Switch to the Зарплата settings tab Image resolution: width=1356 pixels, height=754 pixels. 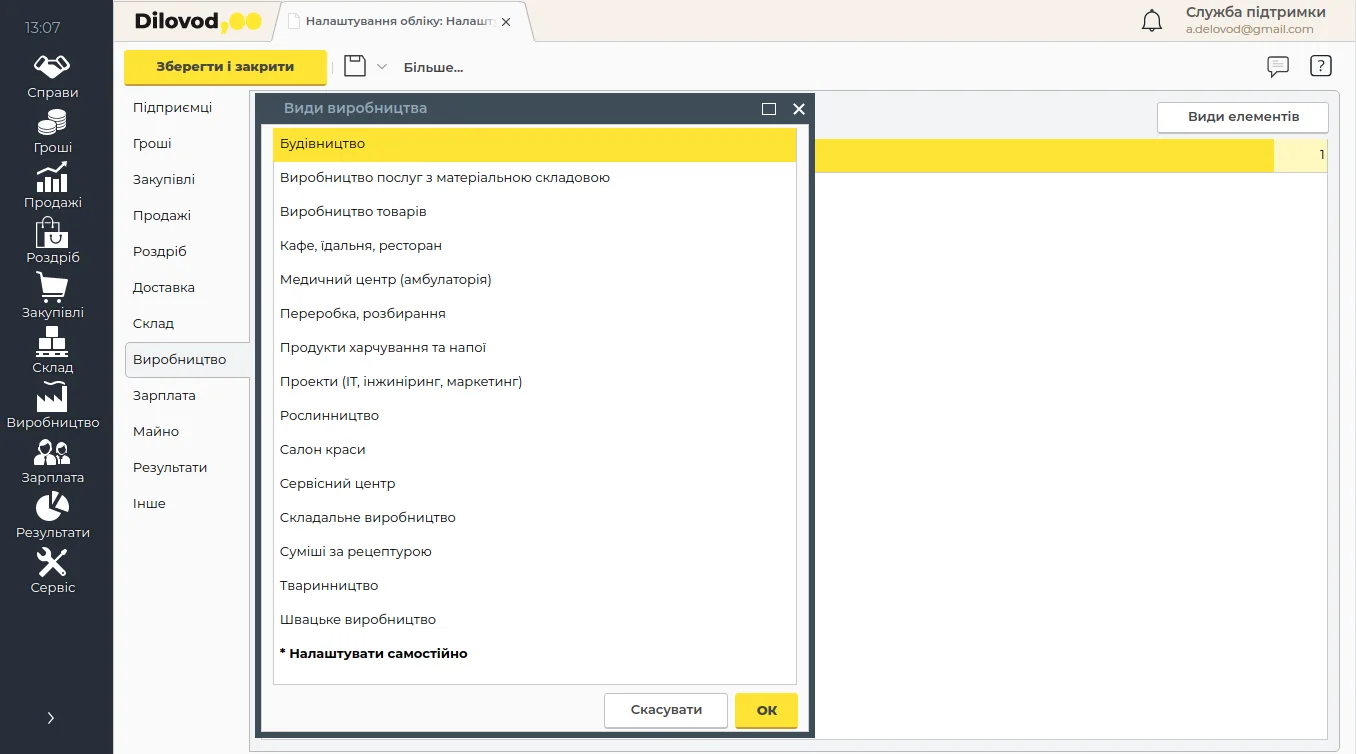click(x=164, y=396)
